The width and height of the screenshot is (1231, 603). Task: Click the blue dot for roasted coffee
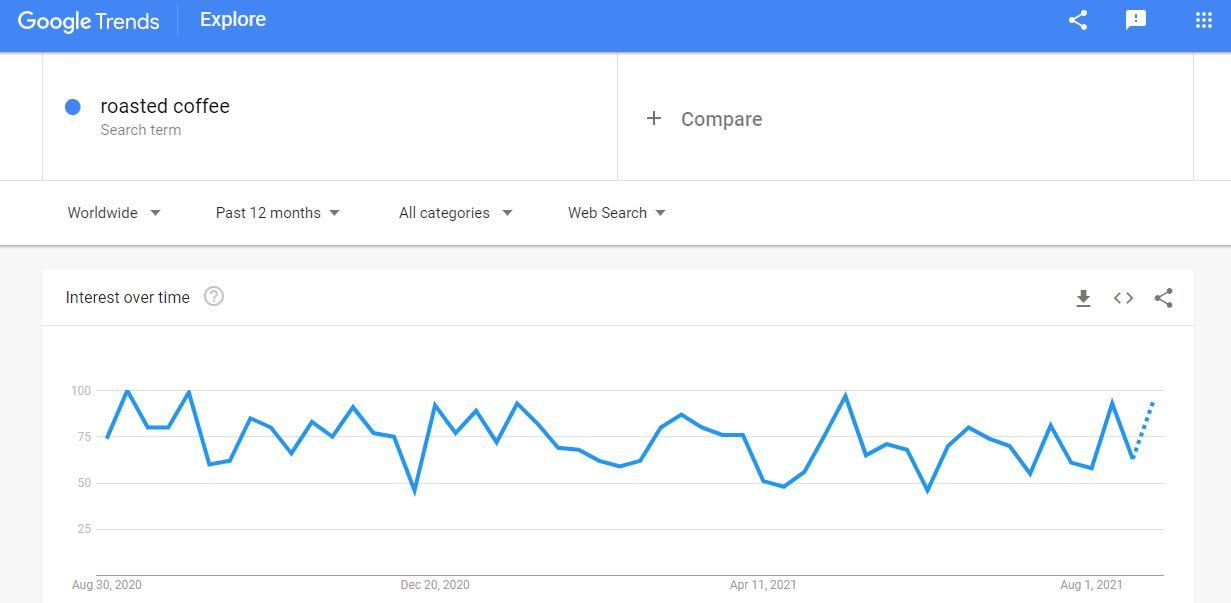73,107
